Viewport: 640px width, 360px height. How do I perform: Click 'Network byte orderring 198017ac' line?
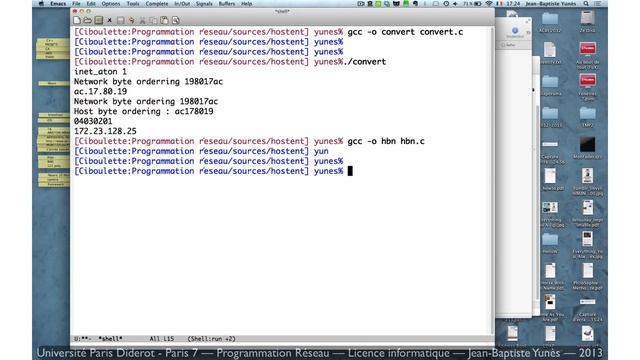click(148, 82)
